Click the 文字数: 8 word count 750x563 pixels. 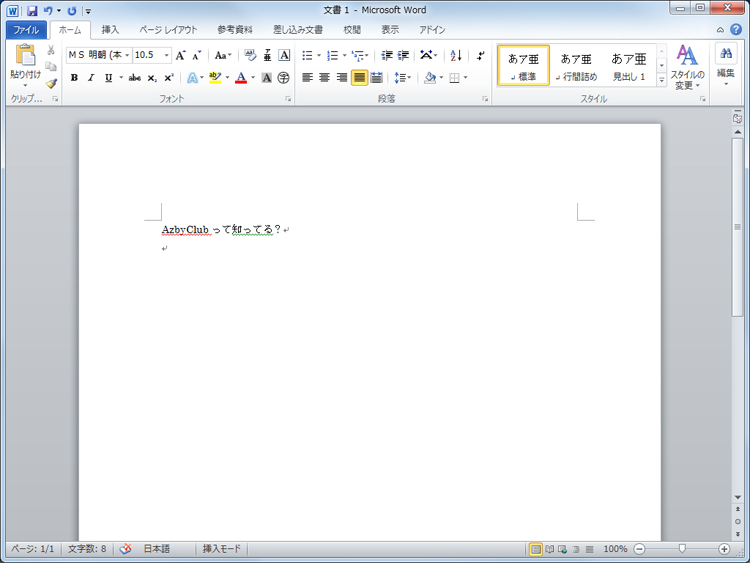87,549
